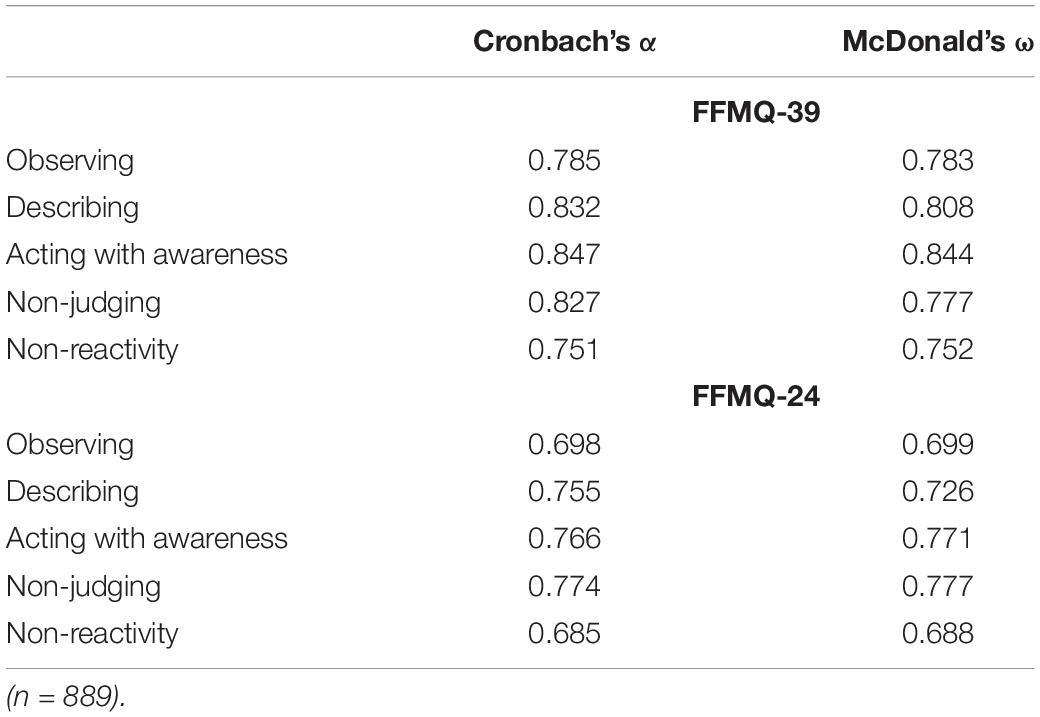Click the alpha value 0.785
The width and height of the screenshot is (1040, 717).
(x=564, y=161)
